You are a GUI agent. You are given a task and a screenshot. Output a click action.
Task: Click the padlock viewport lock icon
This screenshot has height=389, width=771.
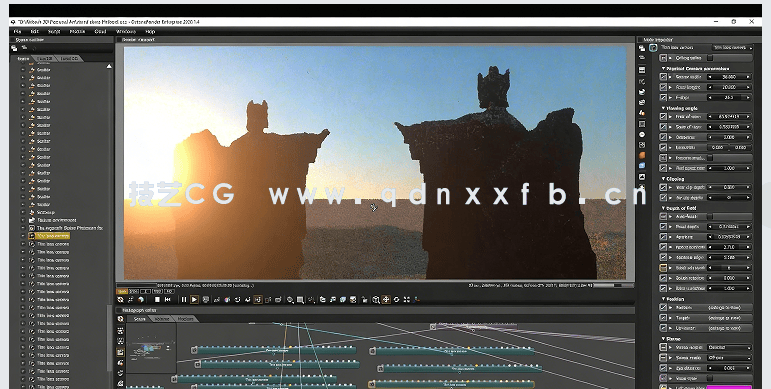click(364, 299)
